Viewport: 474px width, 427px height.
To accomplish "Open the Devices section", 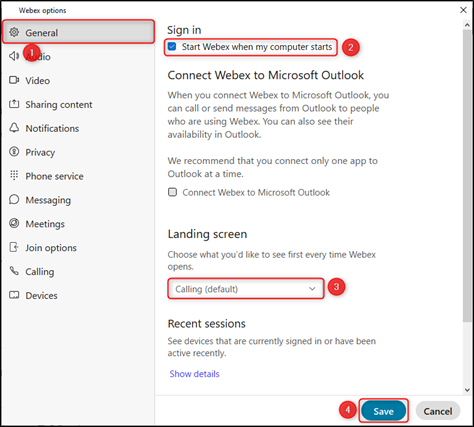I will pyautogui.click(x=79, y=295).
